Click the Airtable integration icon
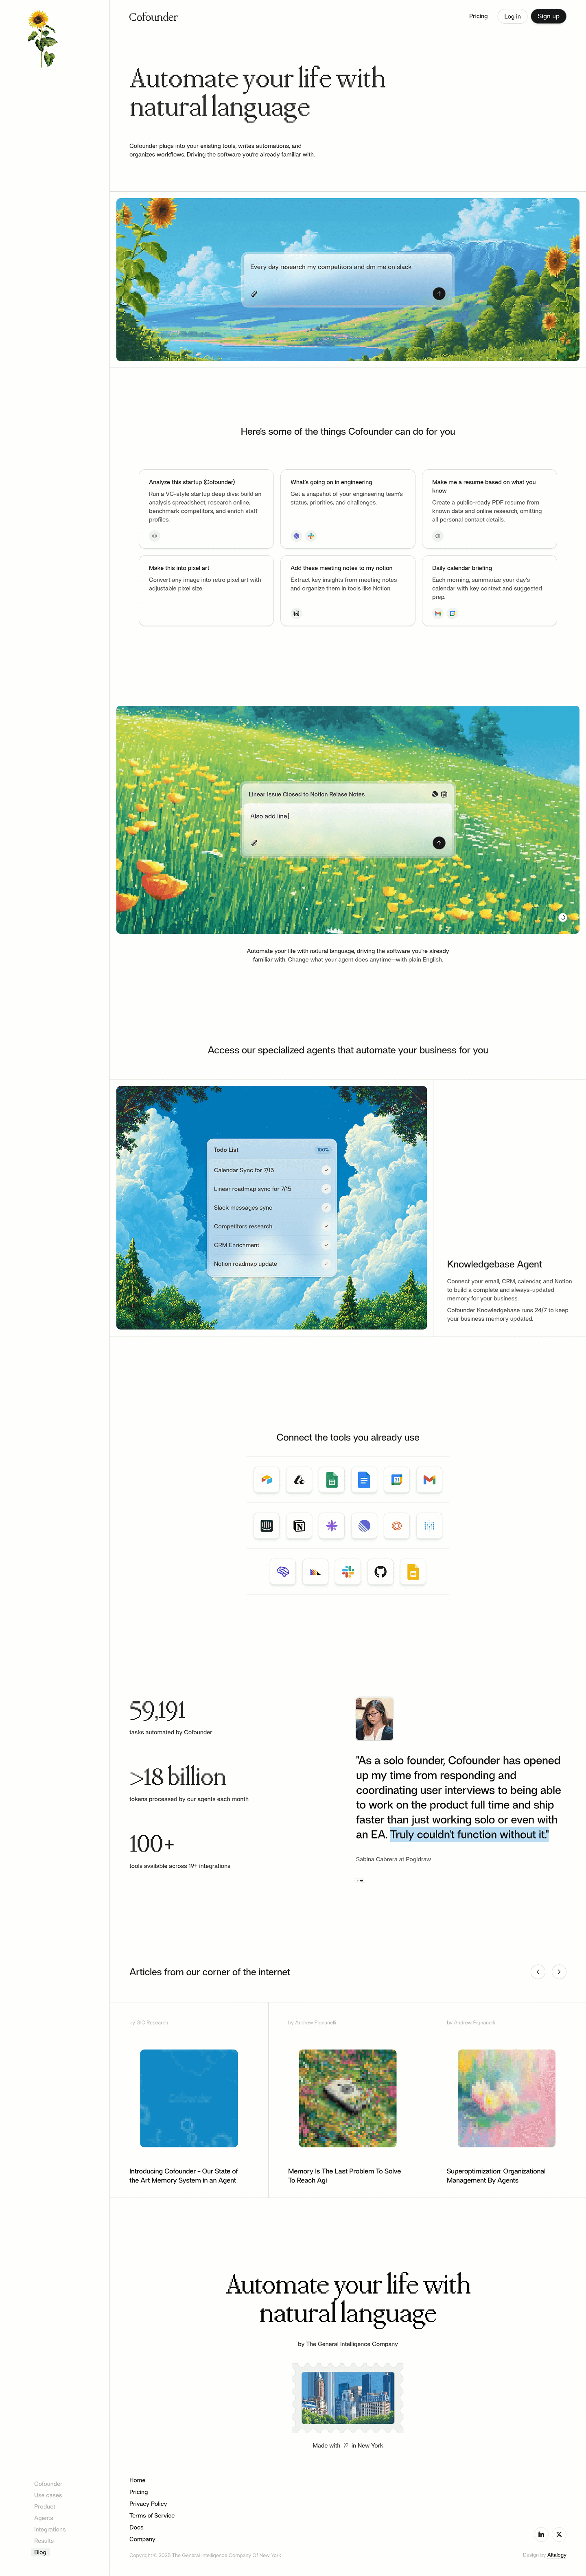 point(266,1480)
